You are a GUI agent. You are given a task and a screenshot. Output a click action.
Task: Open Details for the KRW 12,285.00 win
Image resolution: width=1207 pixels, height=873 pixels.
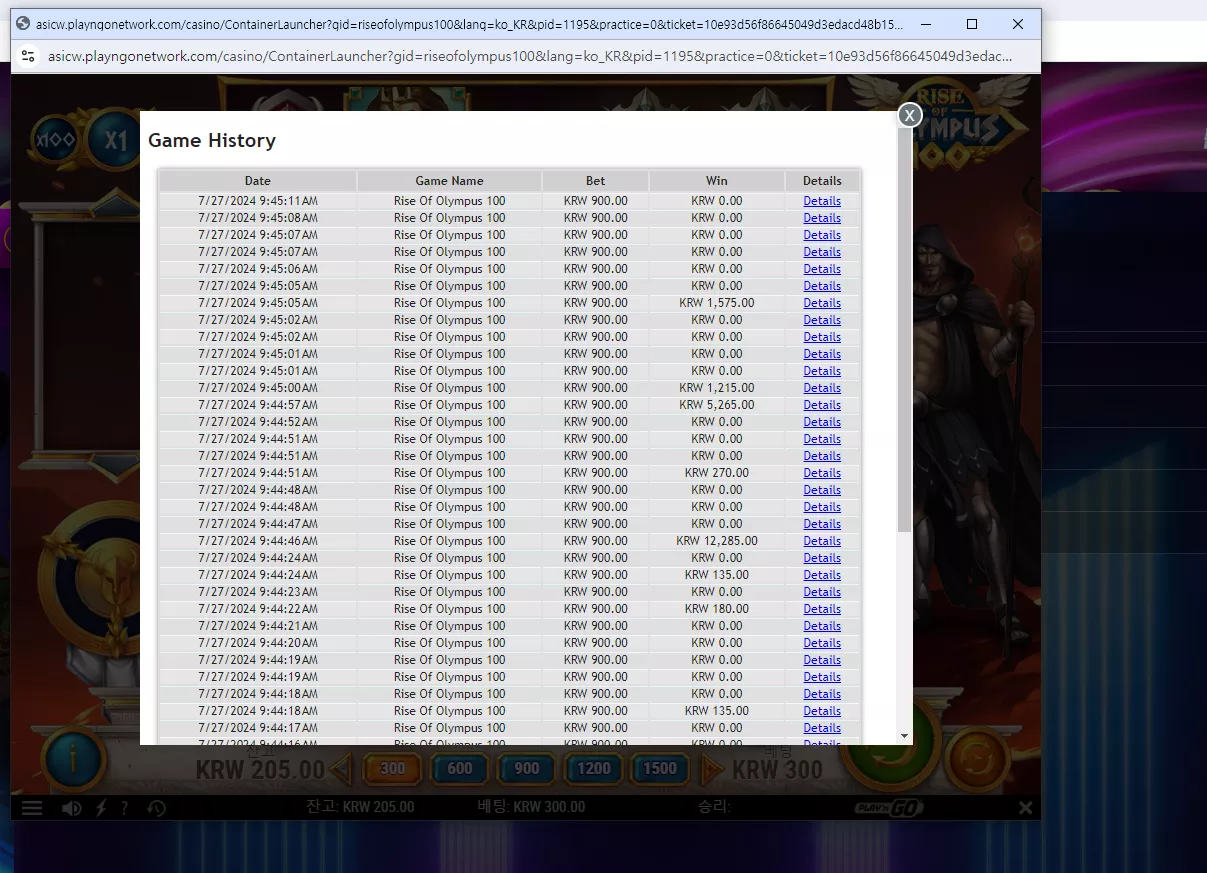click(822, 541)
